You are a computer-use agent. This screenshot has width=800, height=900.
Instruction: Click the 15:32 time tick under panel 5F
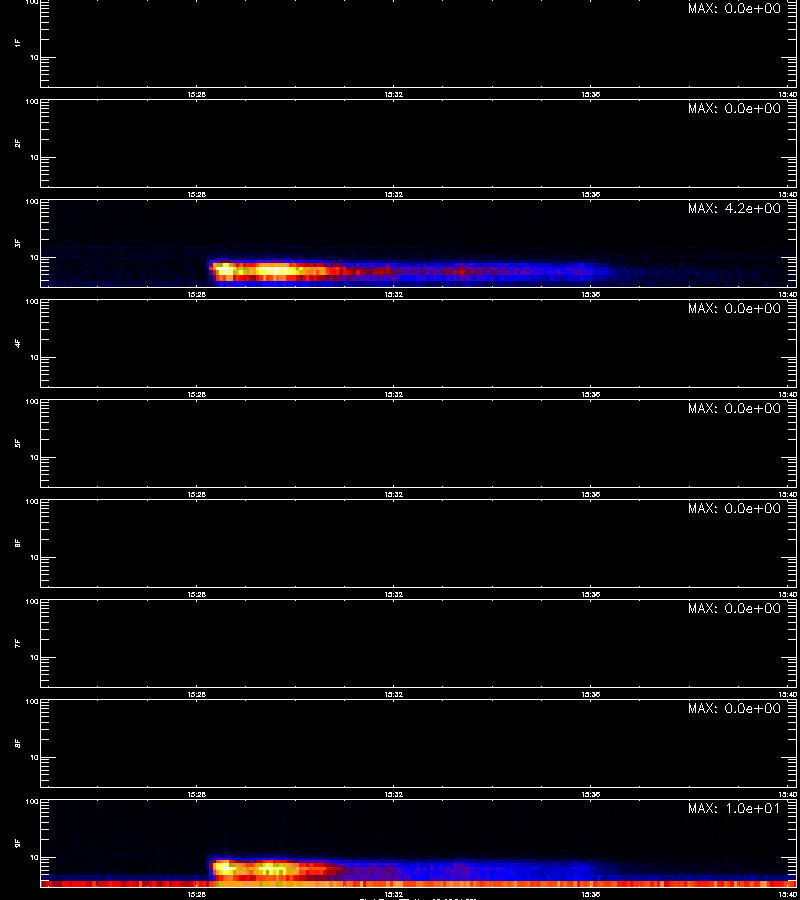[394, 494]
